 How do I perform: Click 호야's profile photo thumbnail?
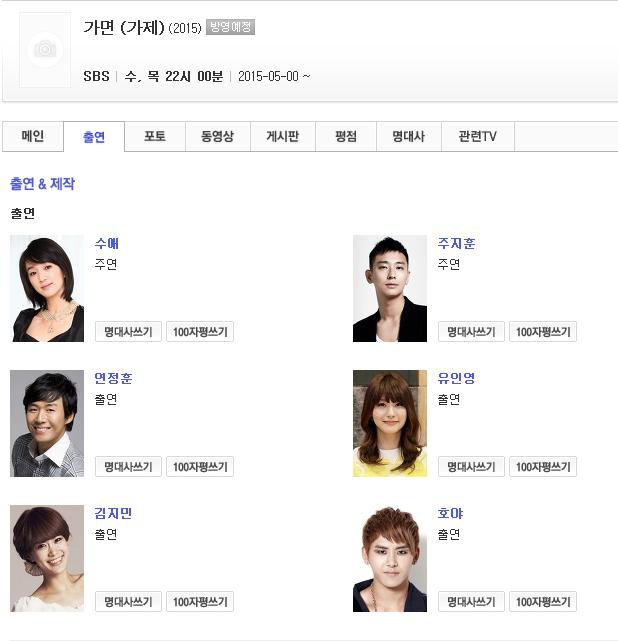(x=390, y=558)
